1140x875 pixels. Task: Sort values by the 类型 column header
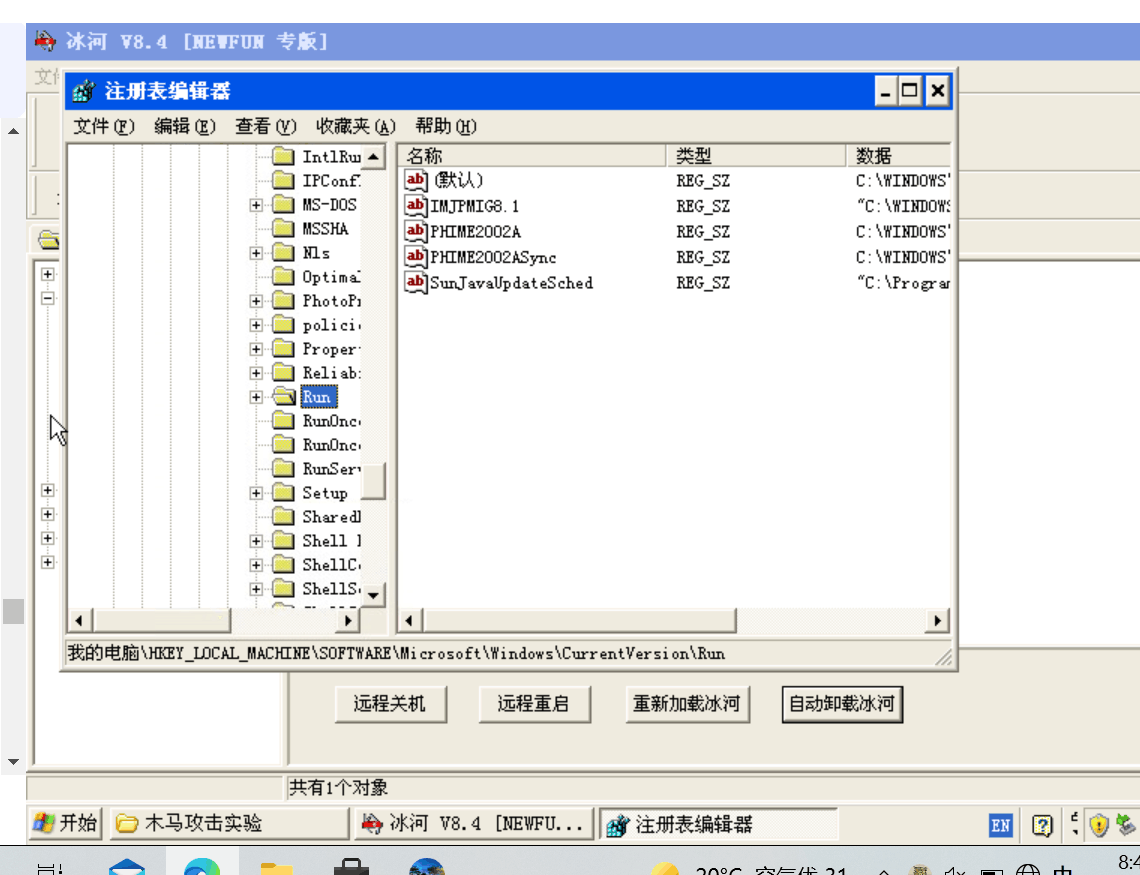(x=756, y=156)
